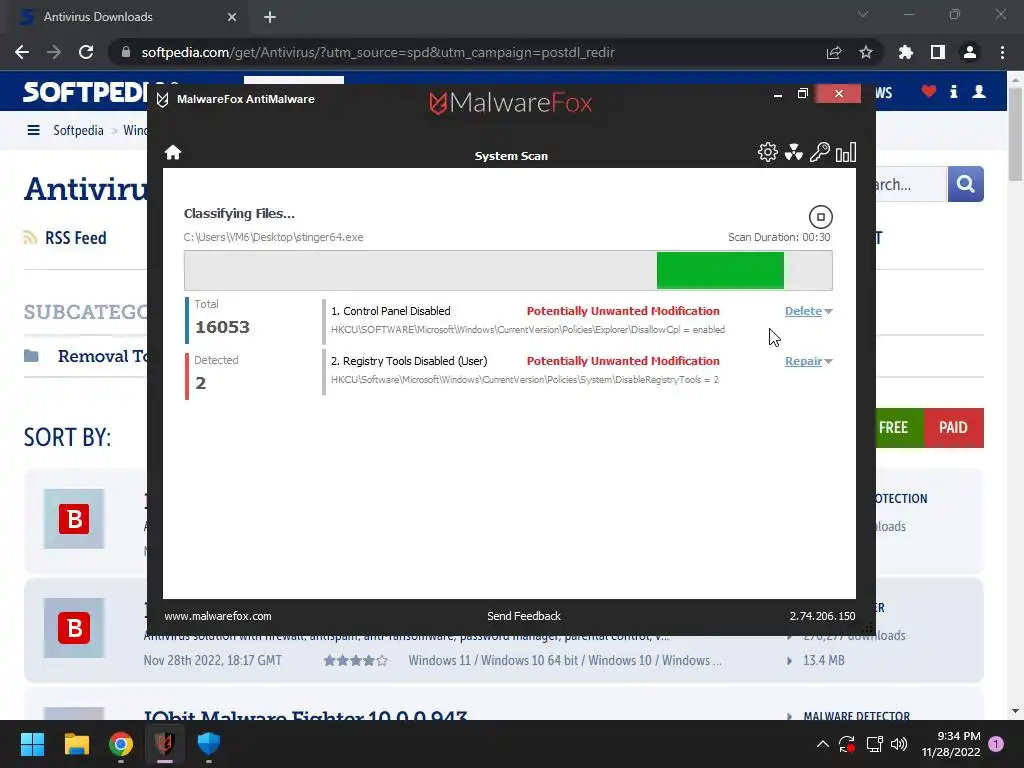Select the Control Panel Disabled detection row
This screenshot has width=1024, height=768.
pos(578,320)
